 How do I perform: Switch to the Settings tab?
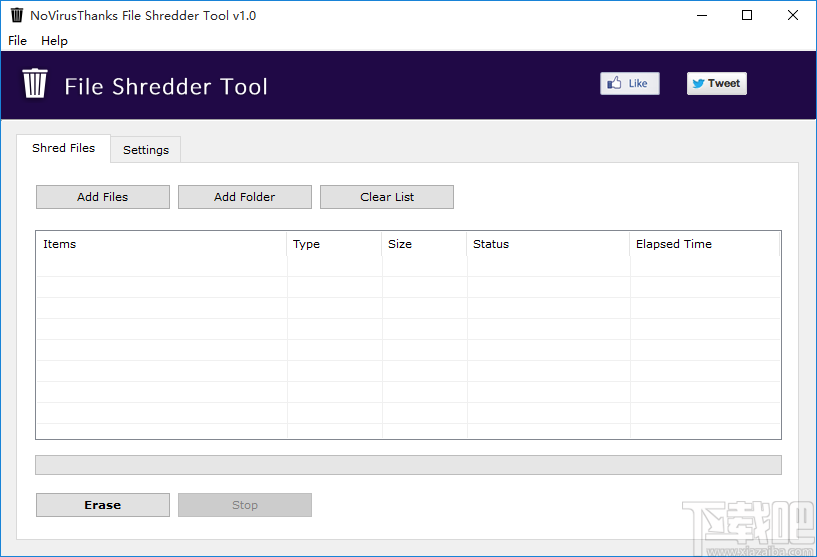[x=146, y=150]
